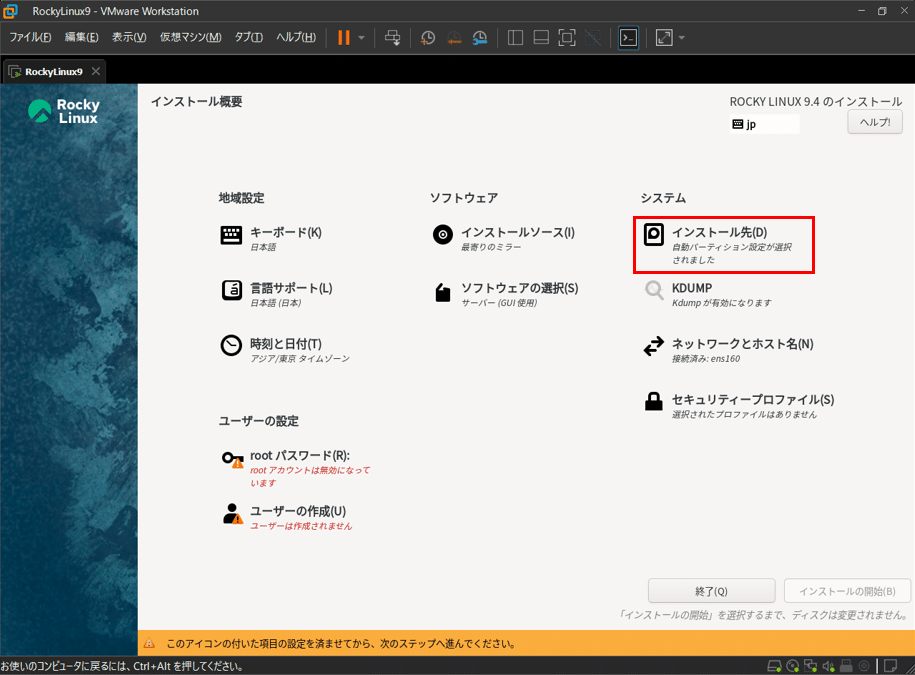915x675 pixels.
Task: Click the stretch guest display icon
Action: [664, 37]
